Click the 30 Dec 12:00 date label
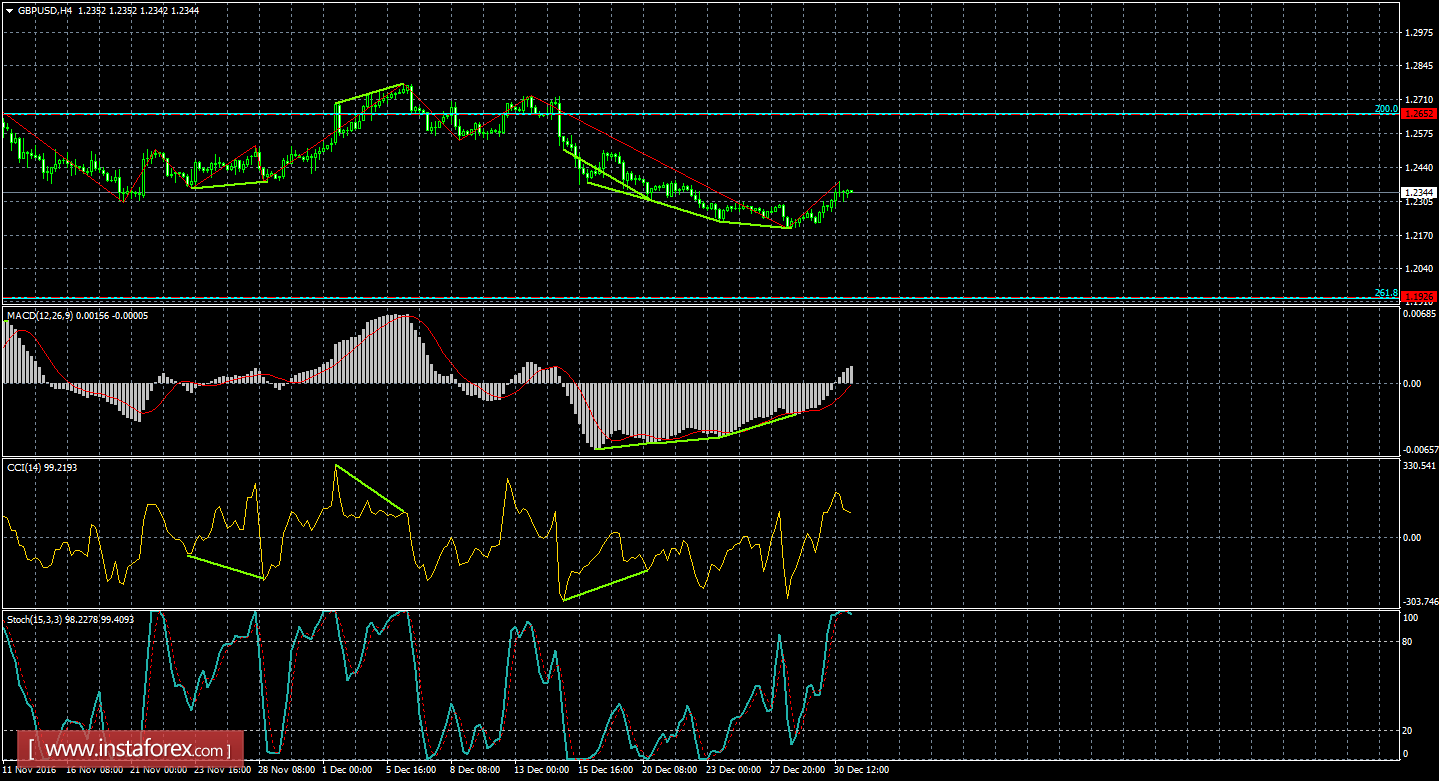 tap(860, 770)
